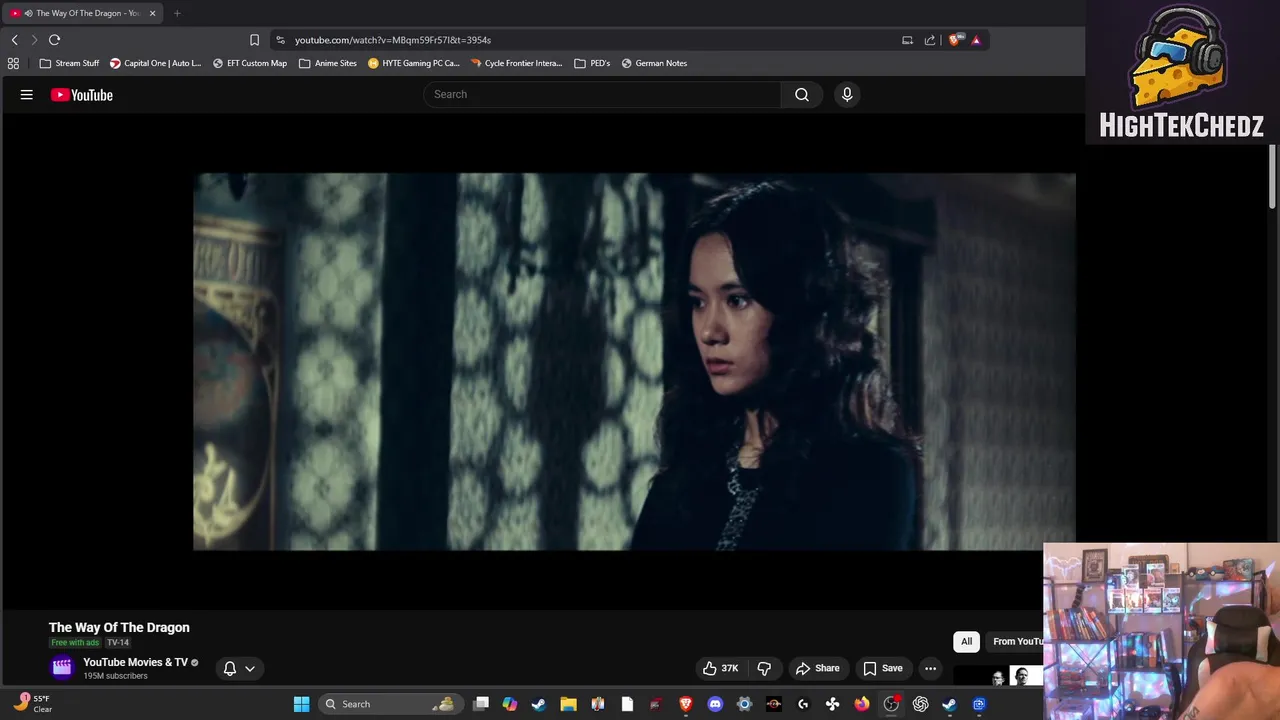Open the Anime Sites bookmarks folder

[x=327, y=63]
